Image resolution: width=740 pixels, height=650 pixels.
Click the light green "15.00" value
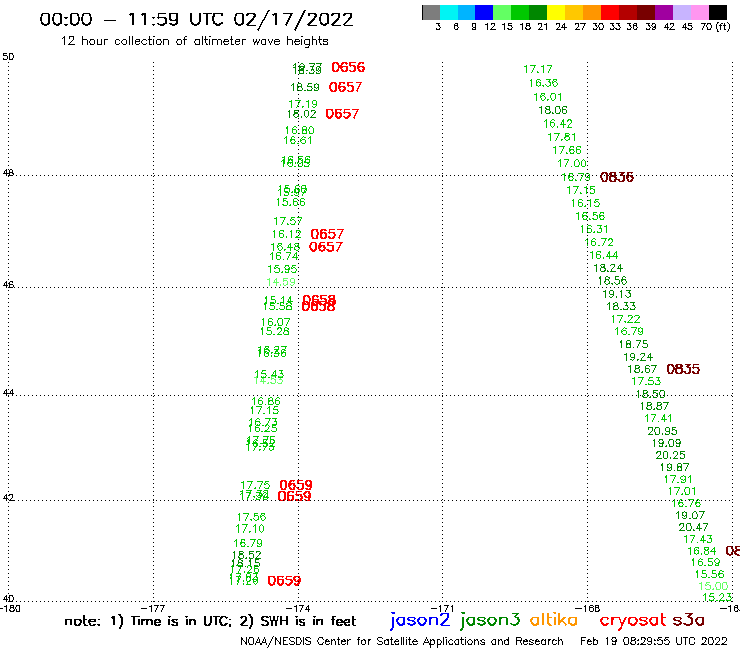(x=714, y=586)
